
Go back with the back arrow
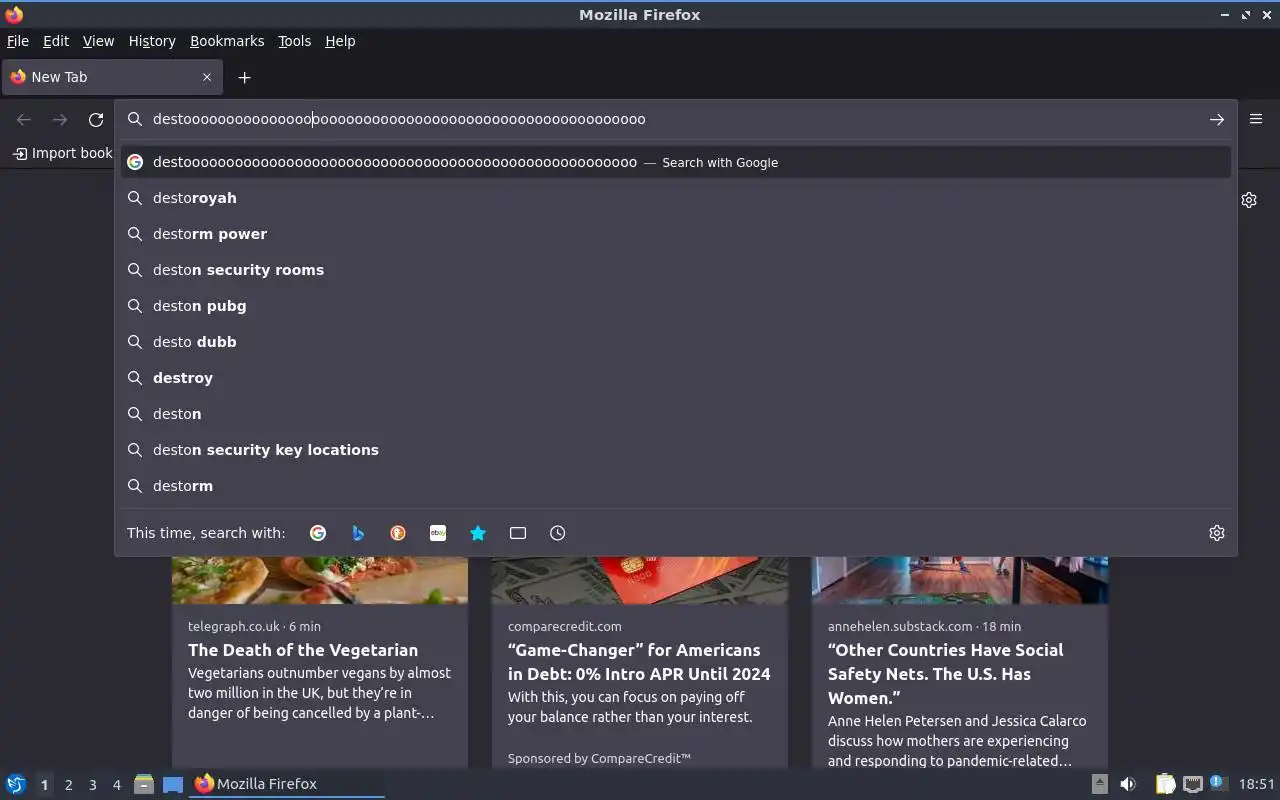(24, 120)
